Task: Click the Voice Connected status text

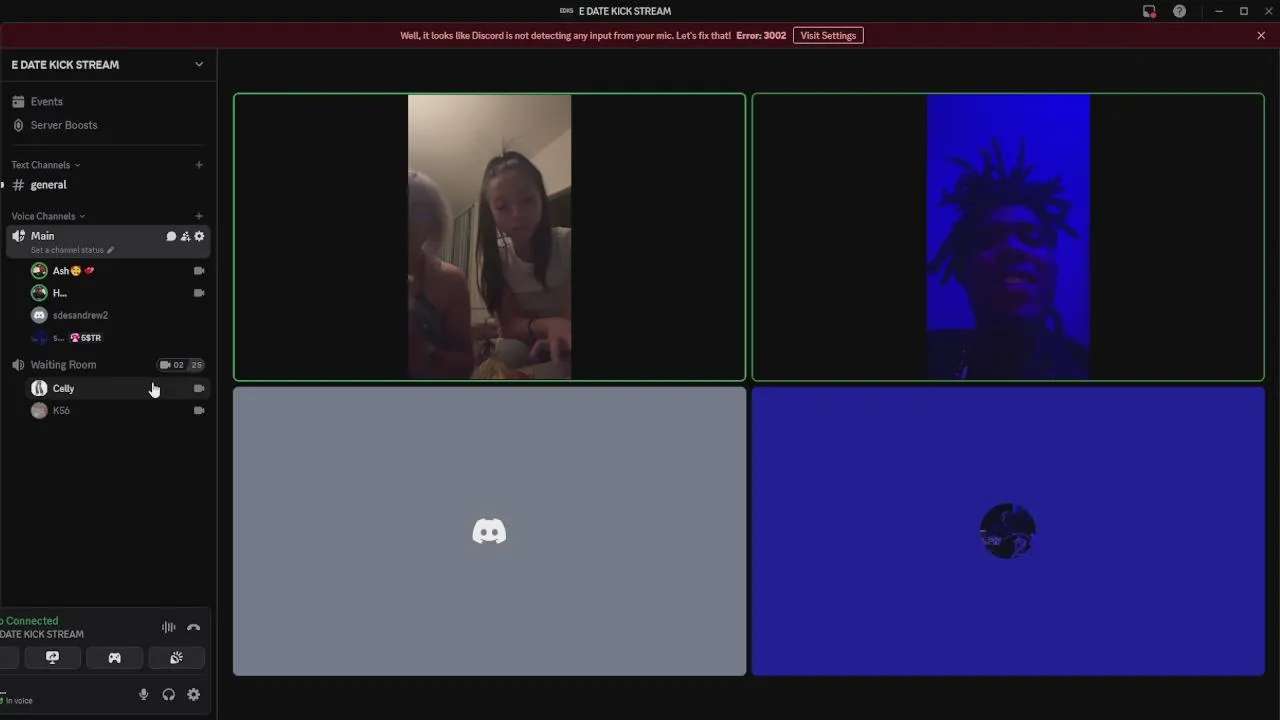Action: tap(29, 621)
